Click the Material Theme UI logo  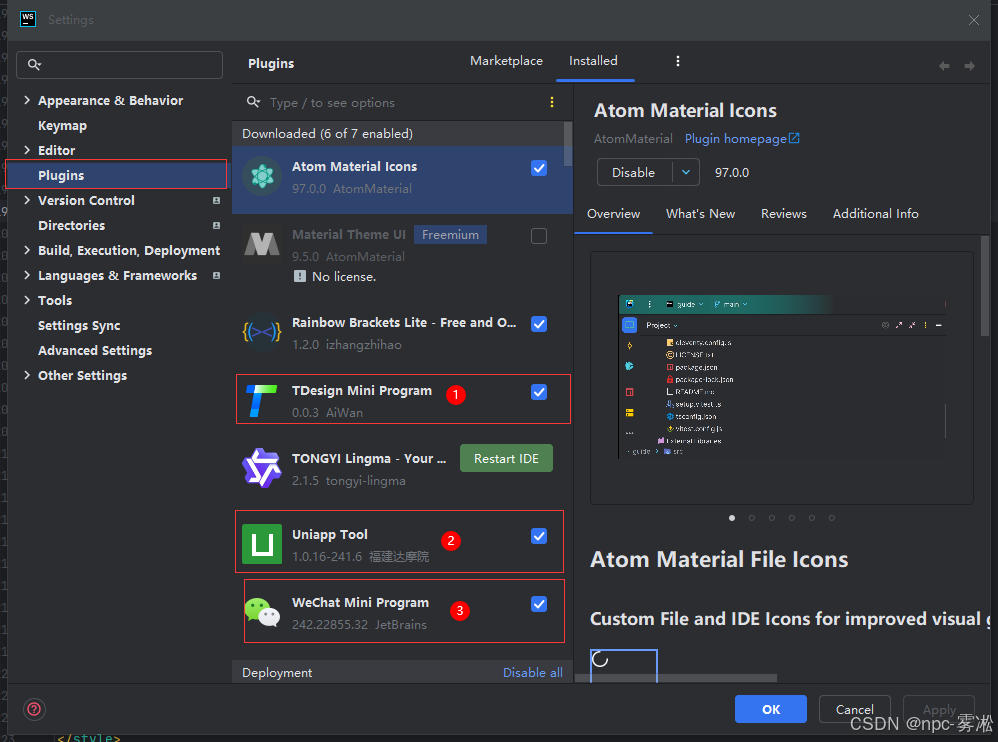tap(262, 244)
